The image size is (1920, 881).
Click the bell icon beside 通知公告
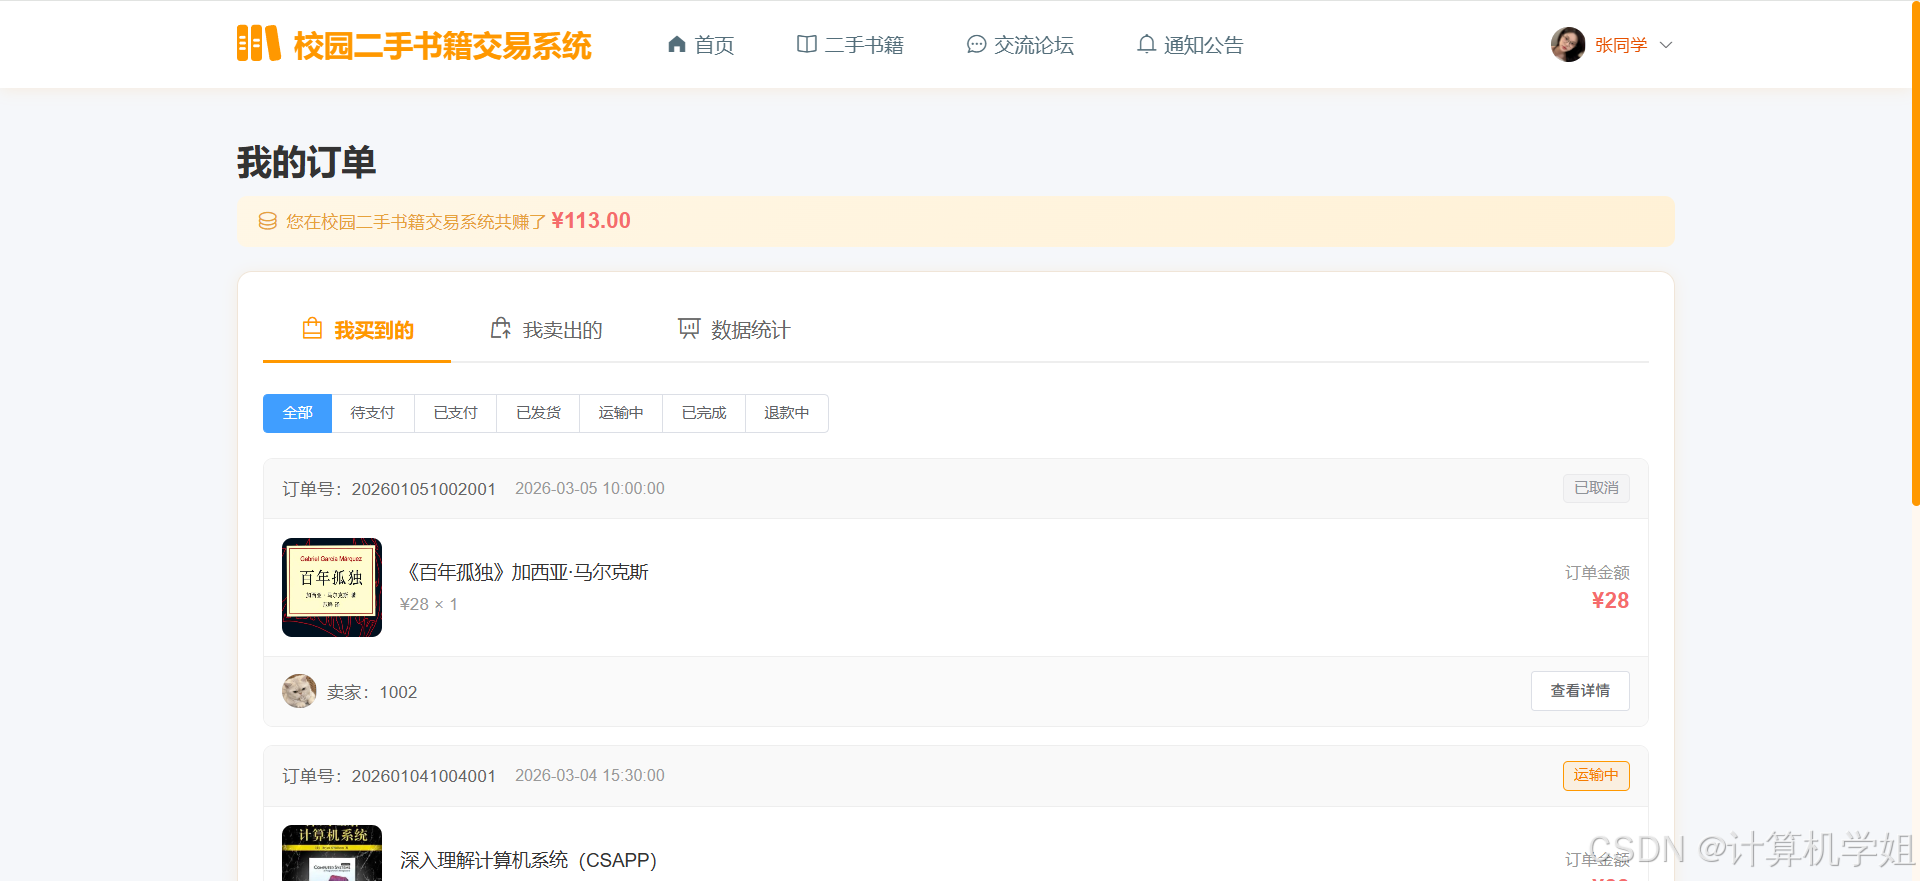point(1146,44)
